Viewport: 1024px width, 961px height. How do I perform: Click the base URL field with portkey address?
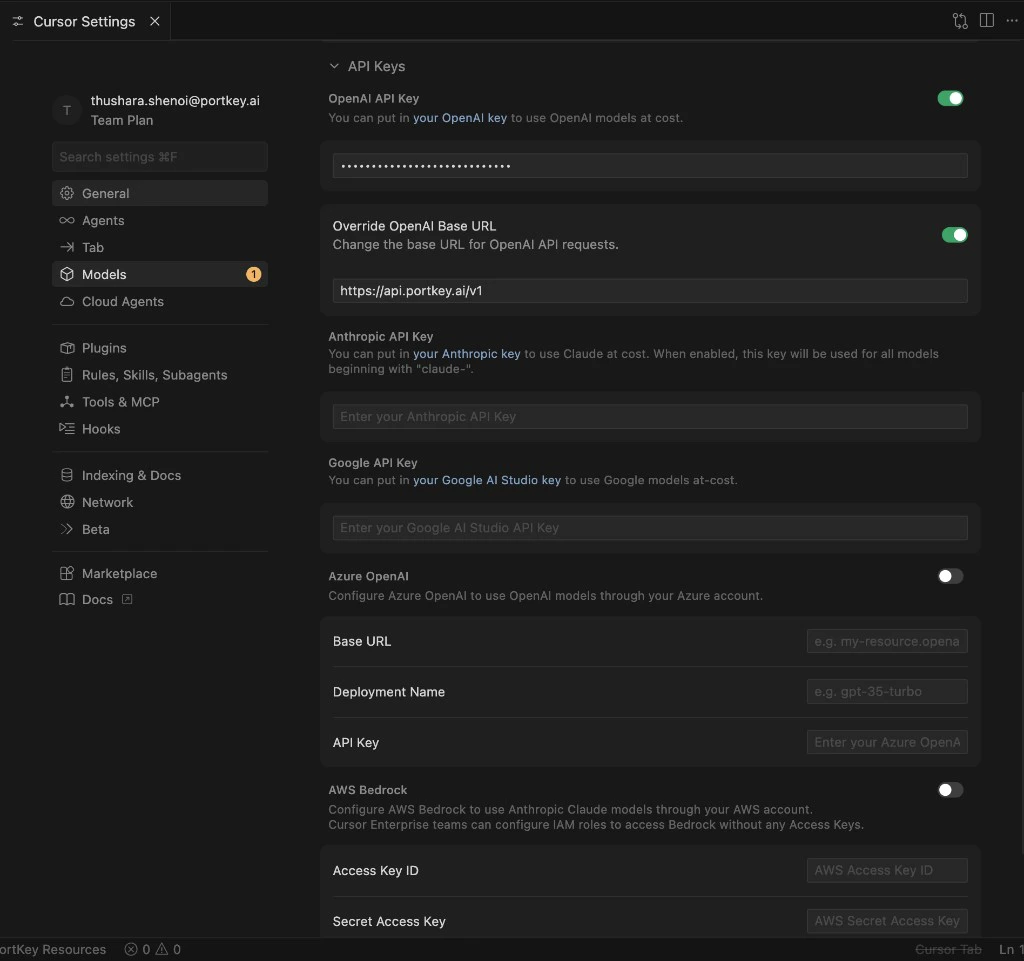tap(650, 291)
